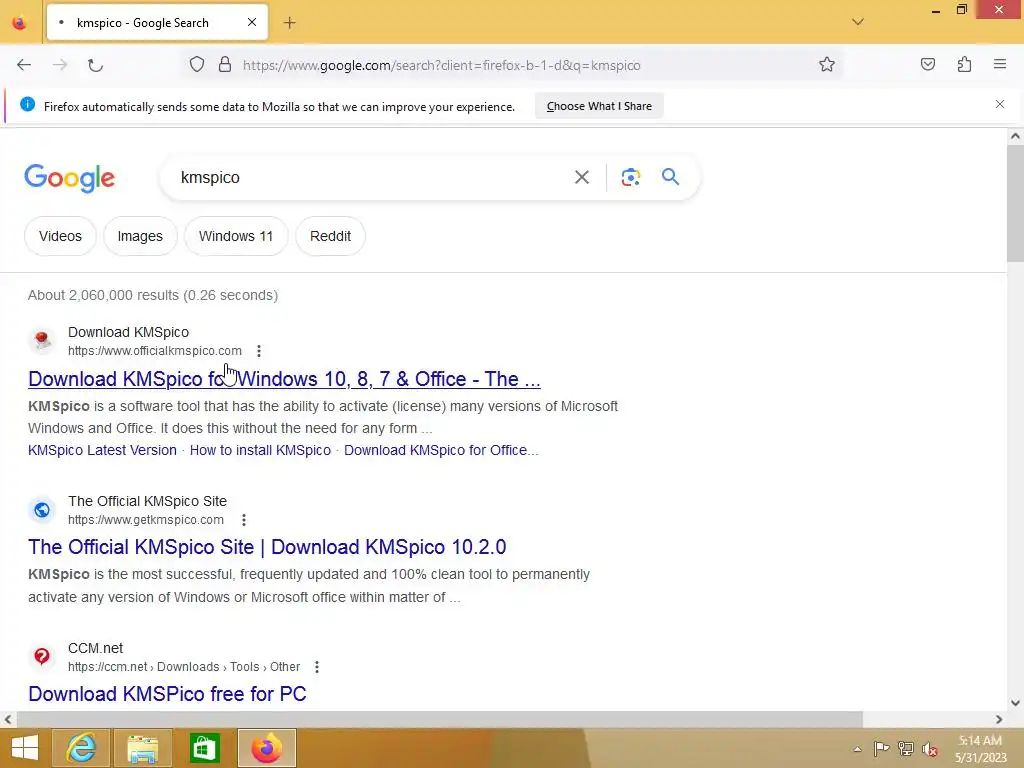This screenshot has width=1024, height=768.
Task: Click horizontal scrollbar left arrow
Action: [x=8, y=720]
